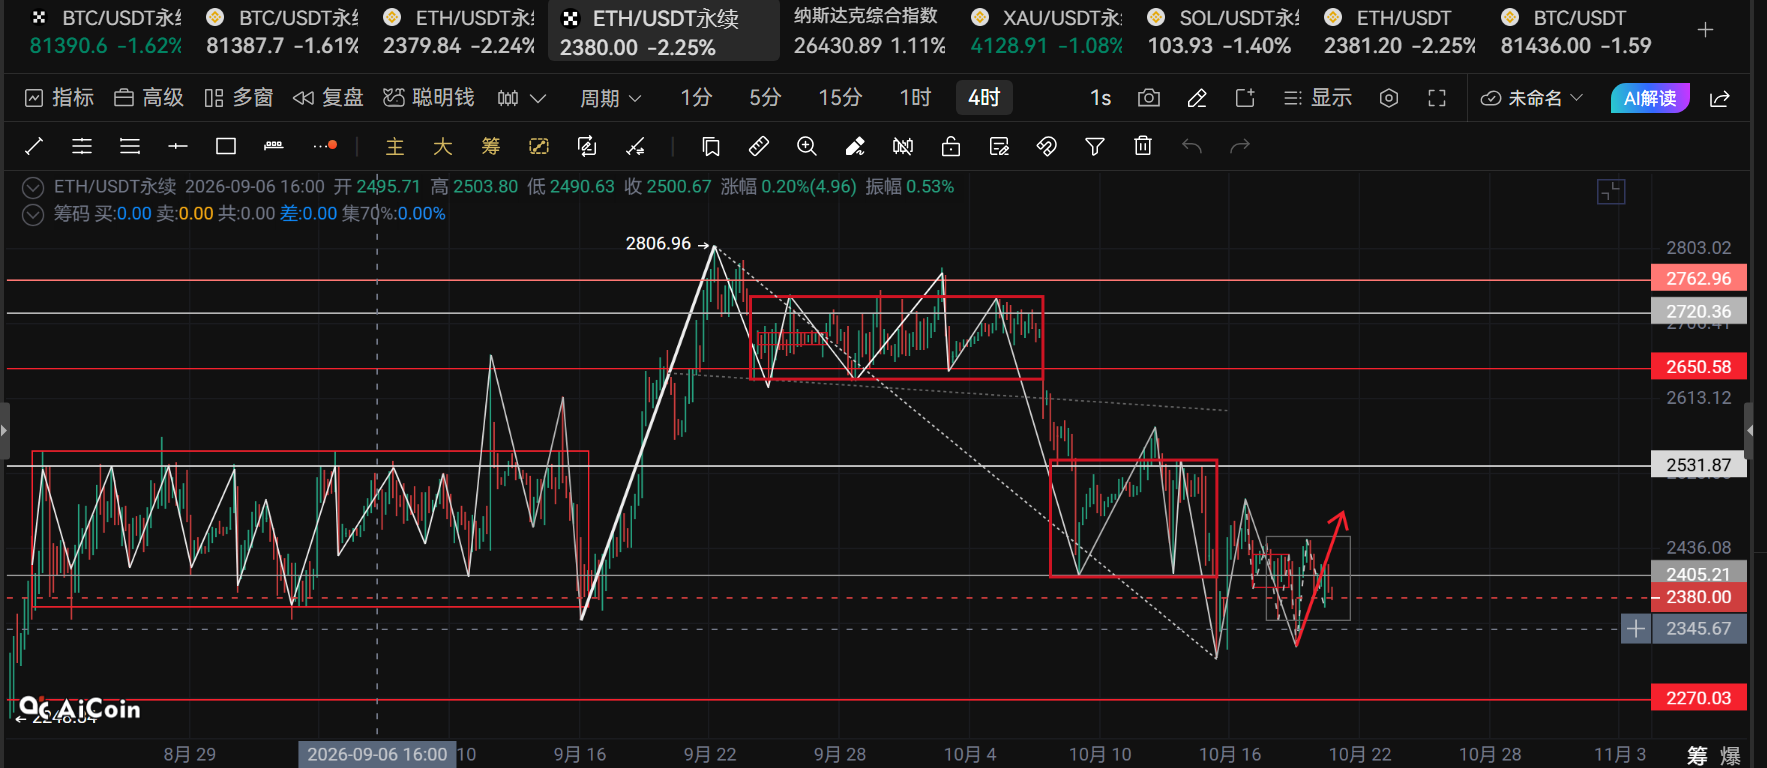1767x768 pixels.
Task: Open the 显示 display options menu
Action: [x=1318, y=98]
